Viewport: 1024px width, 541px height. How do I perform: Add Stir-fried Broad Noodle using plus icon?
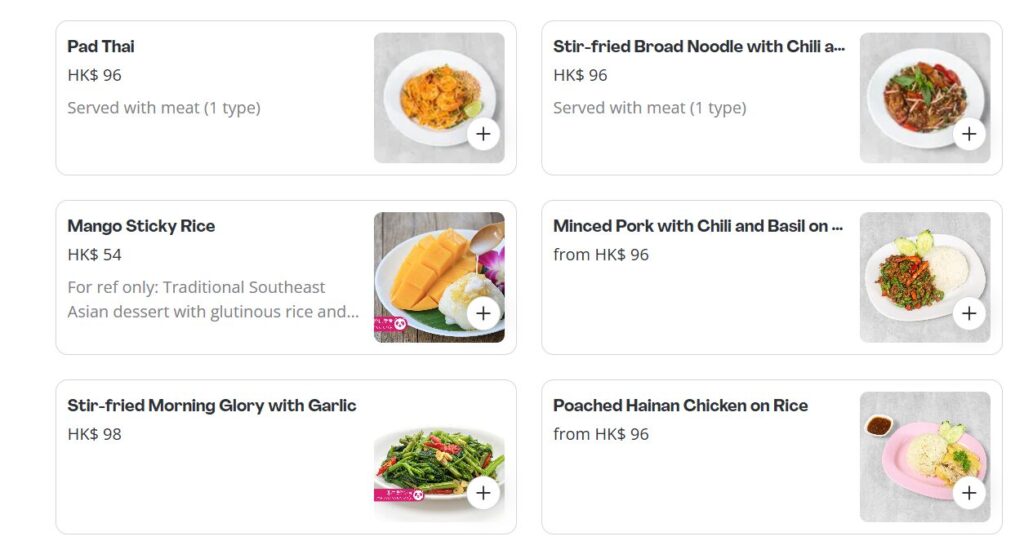coord(969,134)
